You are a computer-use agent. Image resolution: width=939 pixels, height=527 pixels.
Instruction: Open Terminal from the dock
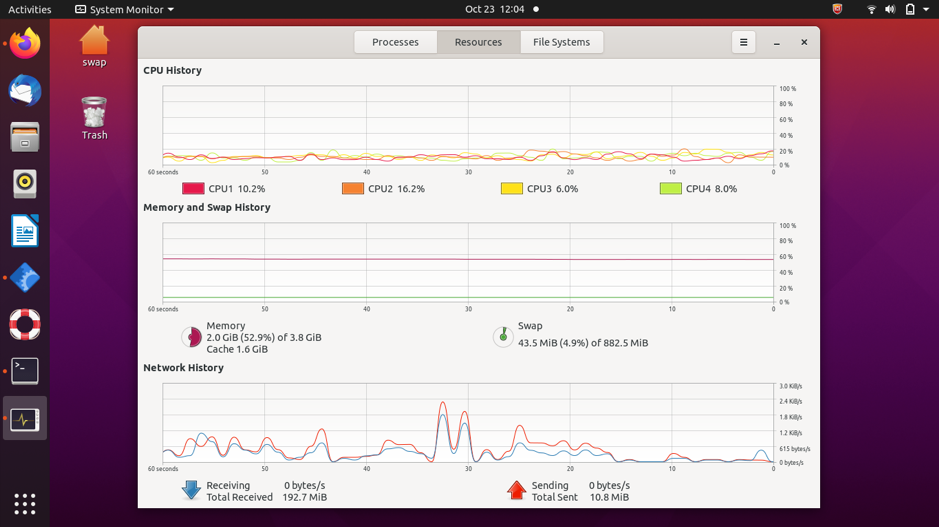[x=25, y=371]
